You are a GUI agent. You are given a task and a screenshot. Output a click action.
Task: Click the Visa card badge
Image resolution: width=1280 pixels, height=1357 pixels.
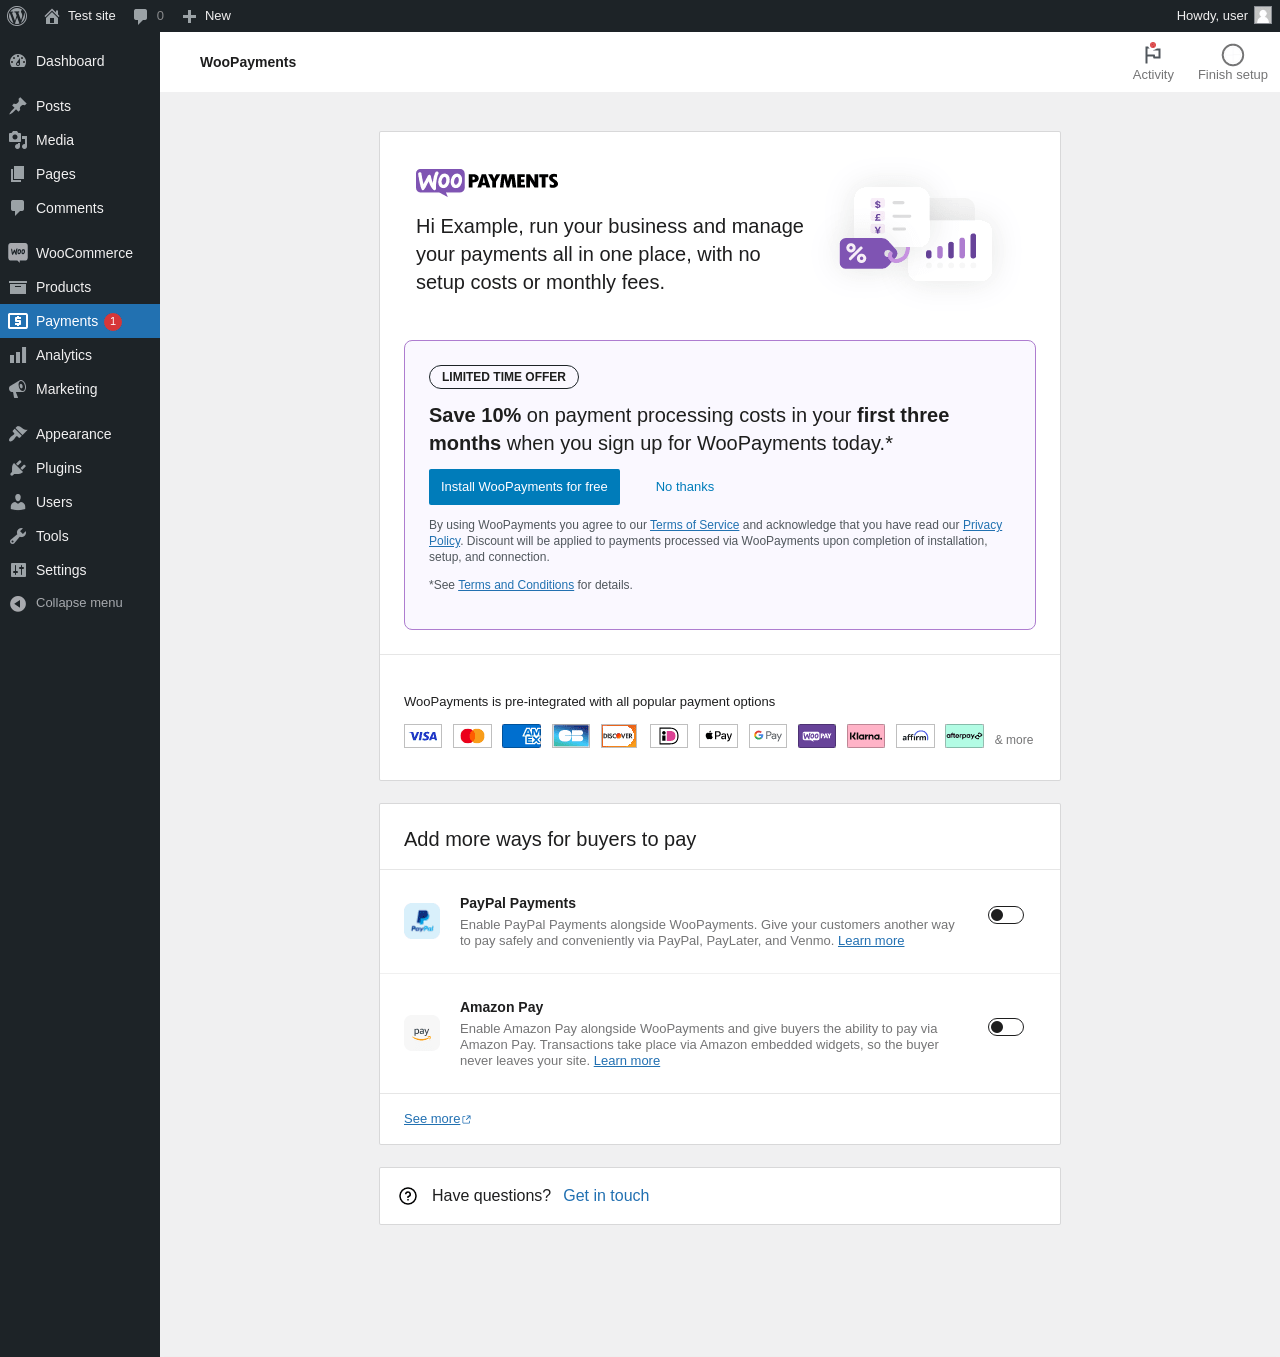point(423,736)
